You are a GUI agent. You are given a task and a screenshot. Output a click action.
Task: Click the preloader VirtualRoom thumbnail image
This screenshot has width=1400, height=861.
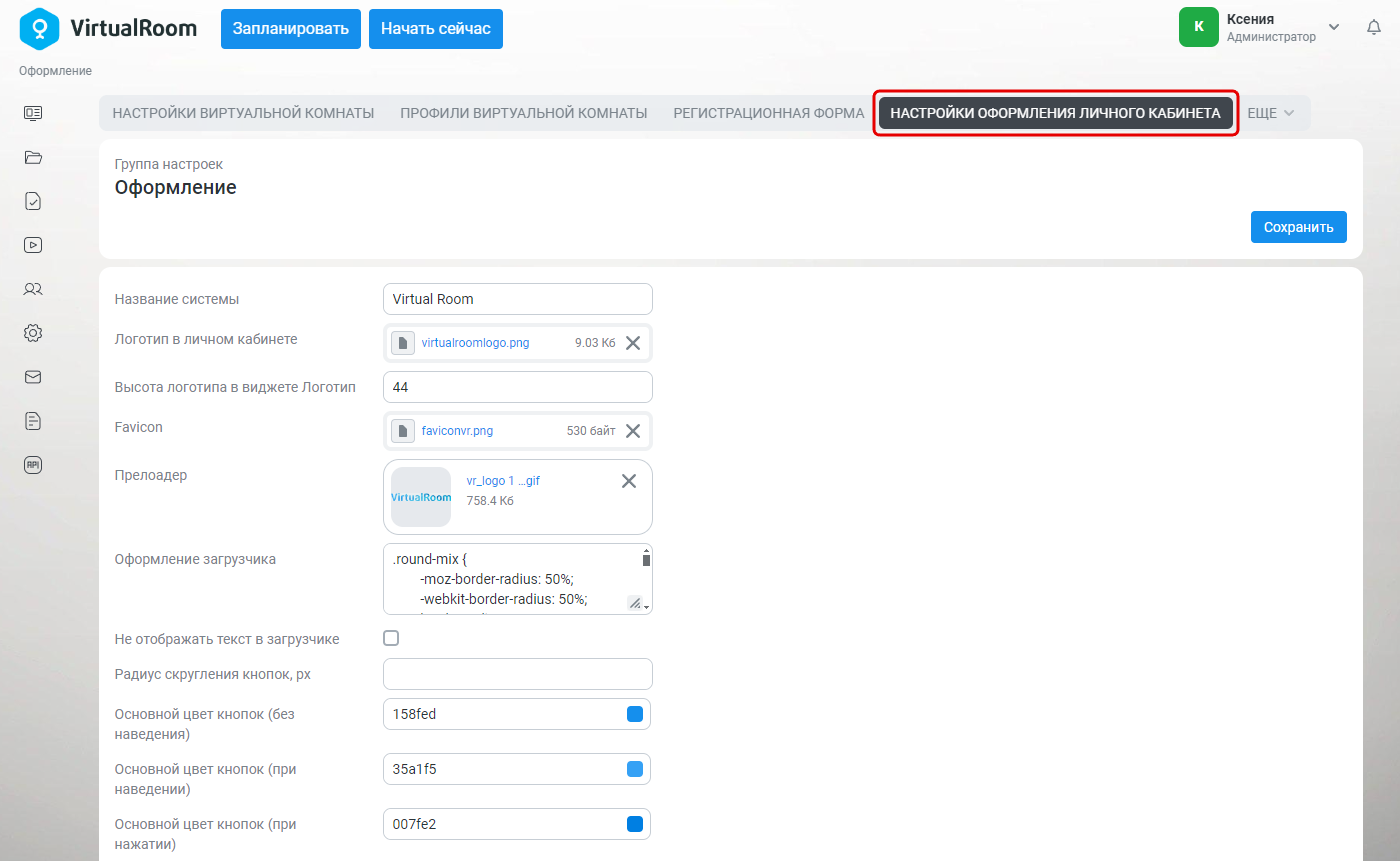421,497
